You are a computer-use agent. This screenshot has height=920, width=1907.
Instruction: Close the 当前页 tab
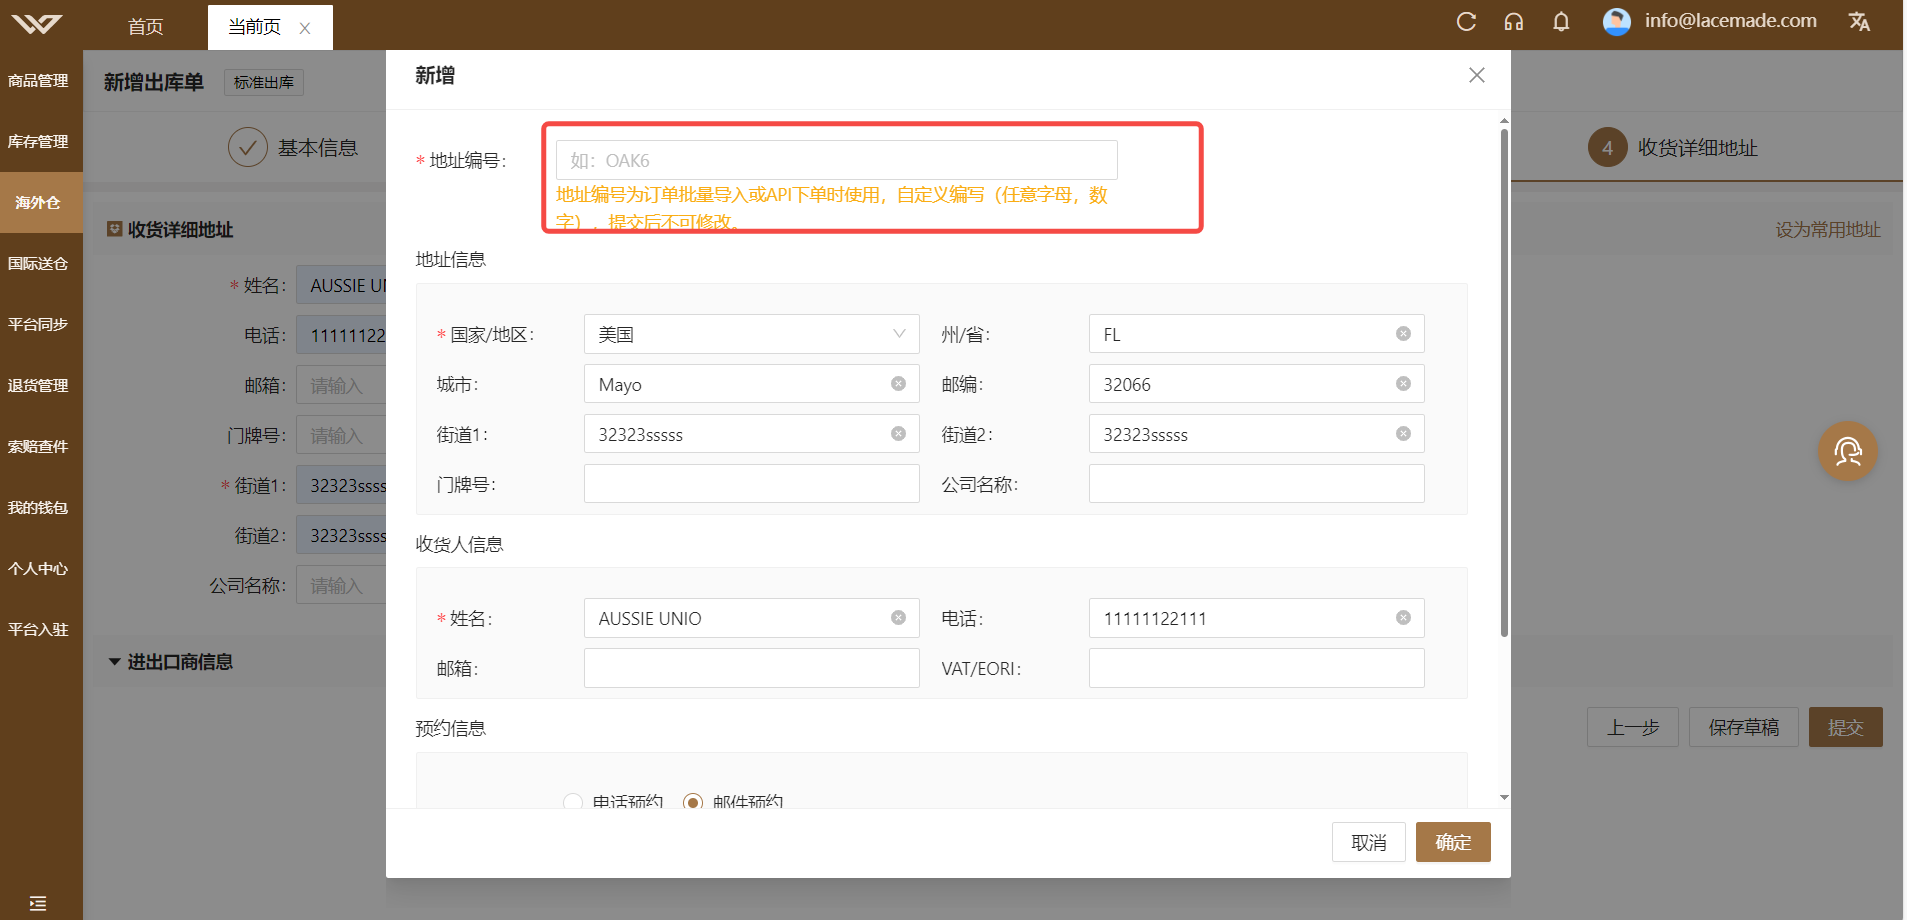305,28
